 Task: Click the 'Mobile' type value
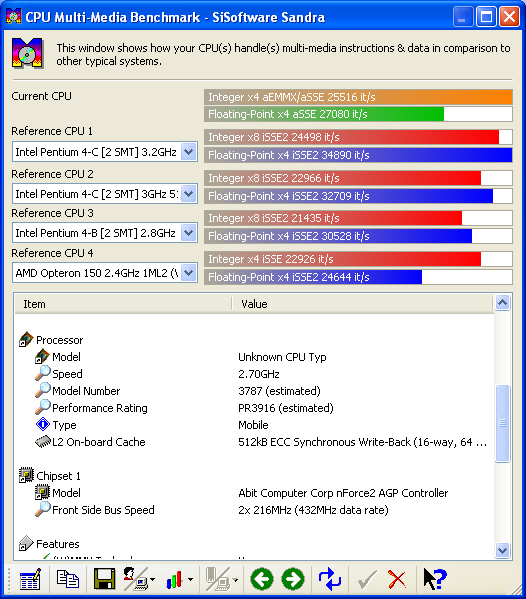click(x=253, y=425)
